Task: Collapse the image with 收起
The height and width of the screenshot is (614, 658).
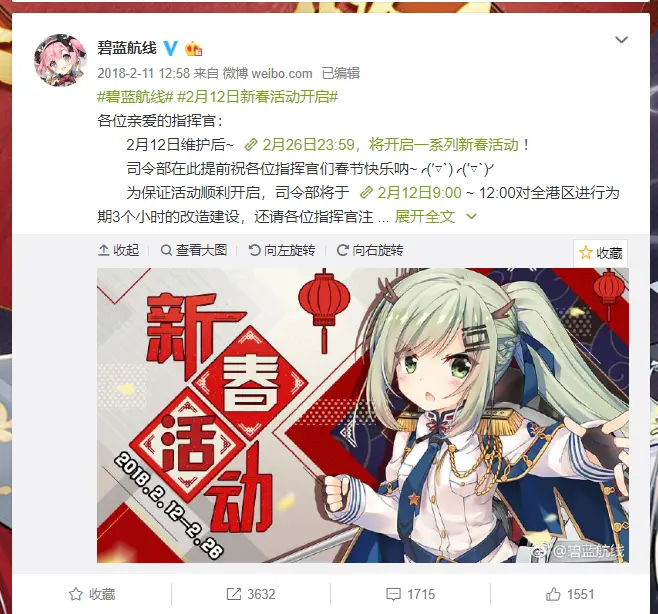Action: point(118,250)
